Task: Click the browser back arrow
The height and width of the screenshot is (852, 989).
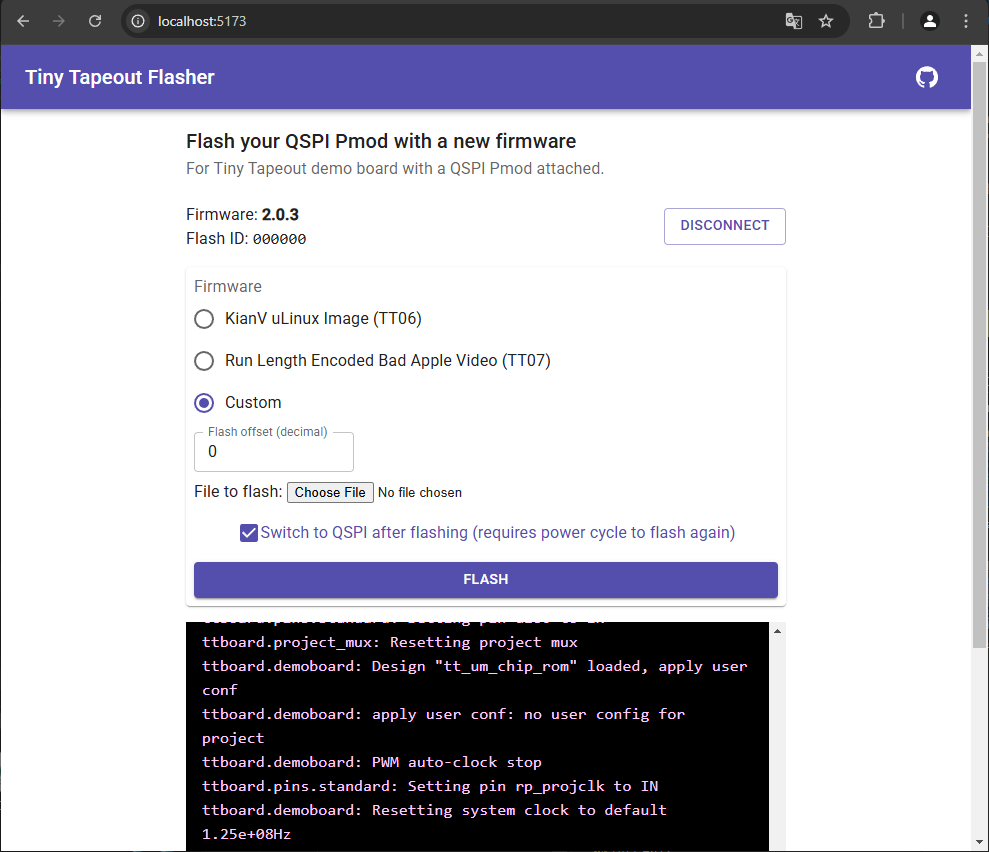Action: point(23,21)
